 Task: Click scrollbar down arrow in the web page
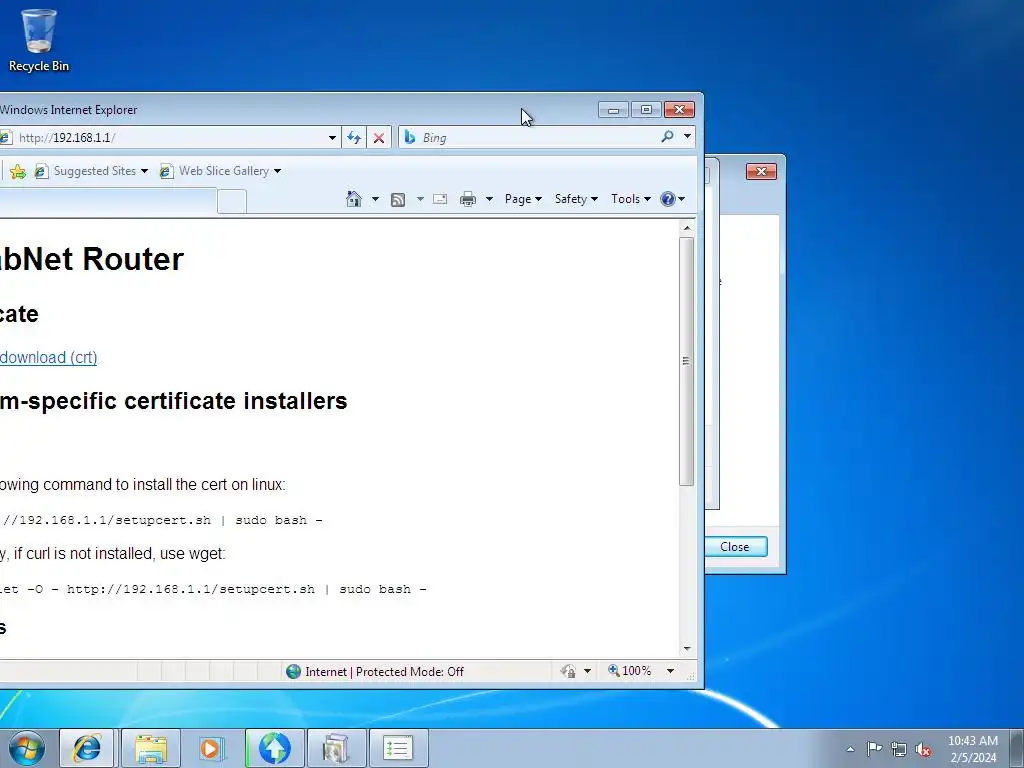pos(686,648)
